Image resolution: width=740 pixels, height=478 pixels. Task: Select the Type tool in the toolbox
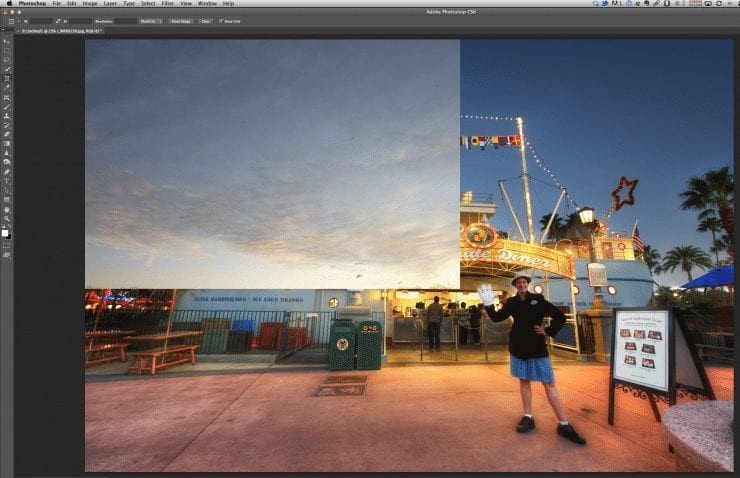7,180
